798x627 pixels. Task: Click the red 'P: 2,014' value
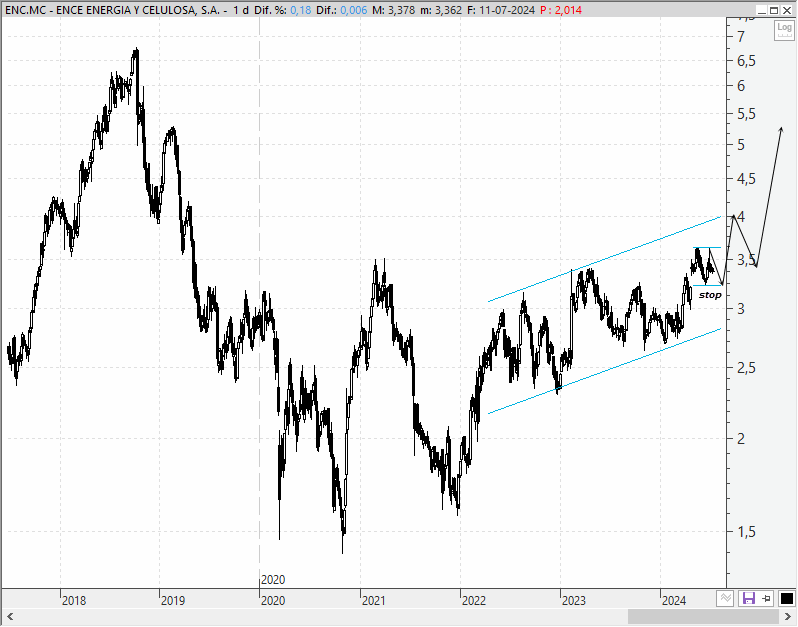point(561,10)
